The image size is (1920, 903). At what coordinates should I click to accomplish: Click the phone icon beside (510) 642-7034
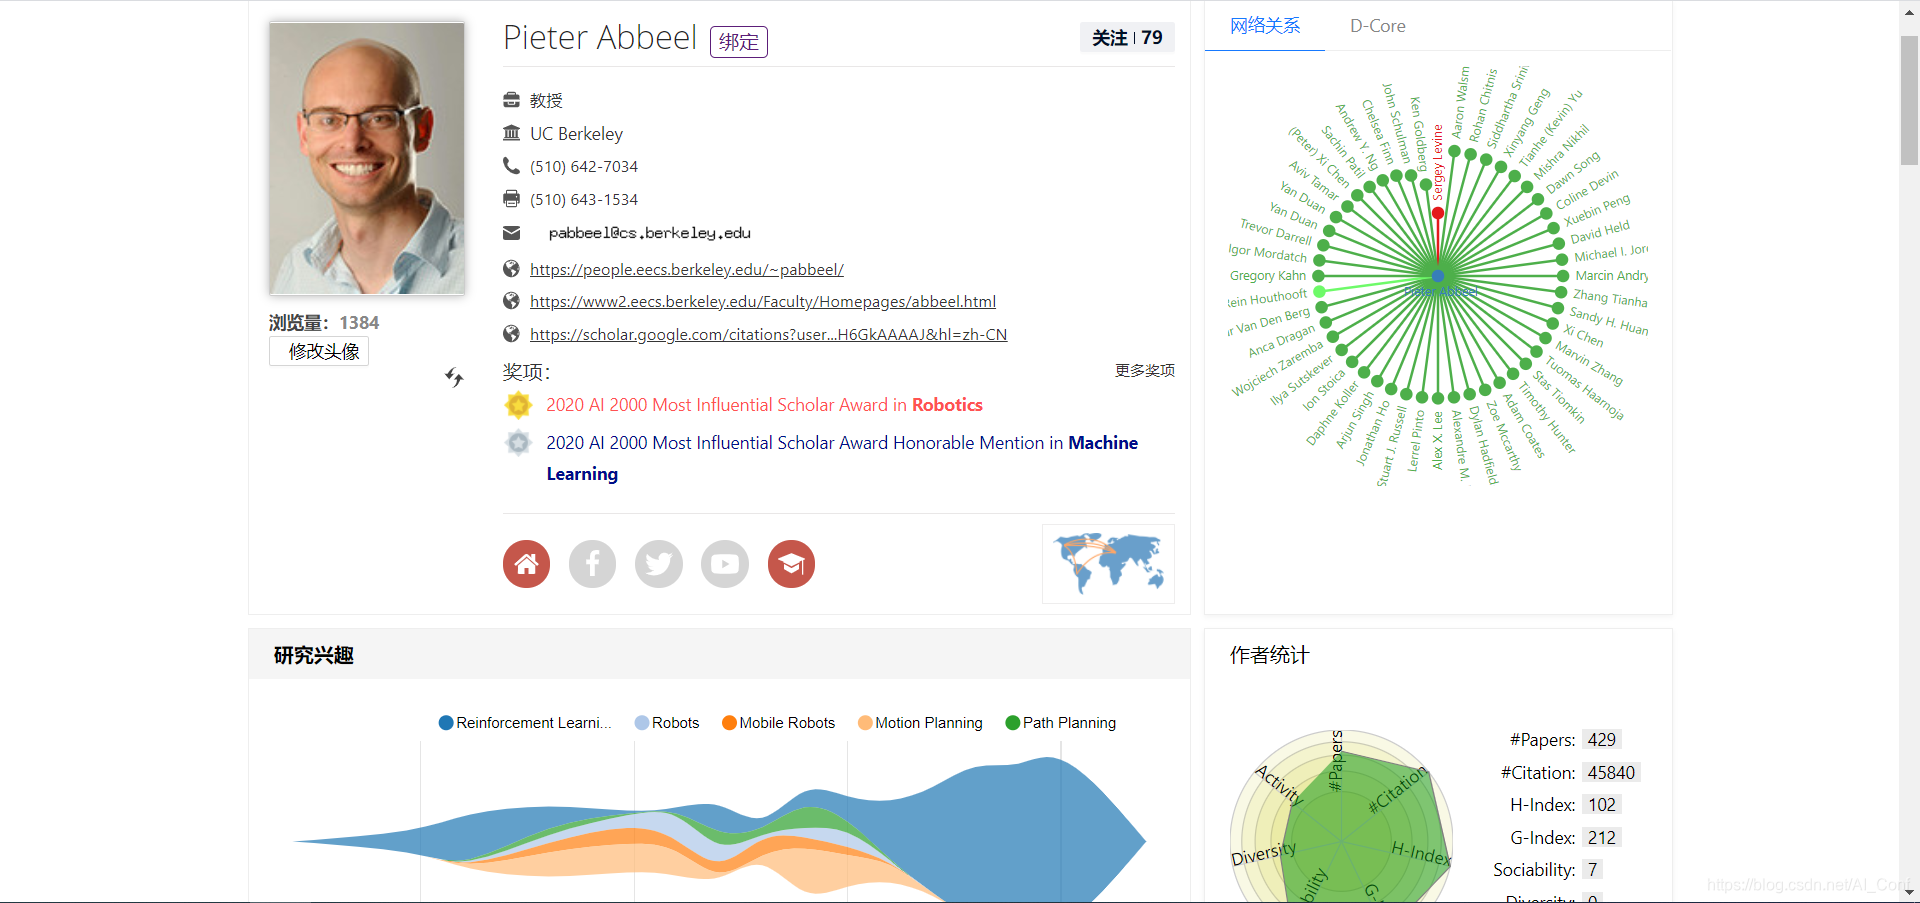point(511,166)
